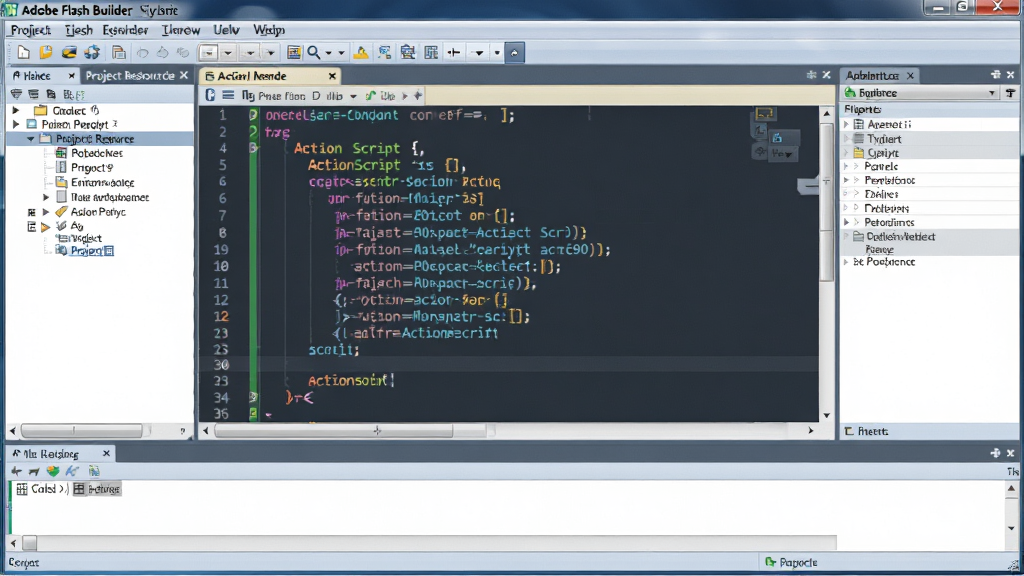Click the highlighted last button in main toolbar
This screenshot has height=576, width=1024.
click(x=515, y=52)
